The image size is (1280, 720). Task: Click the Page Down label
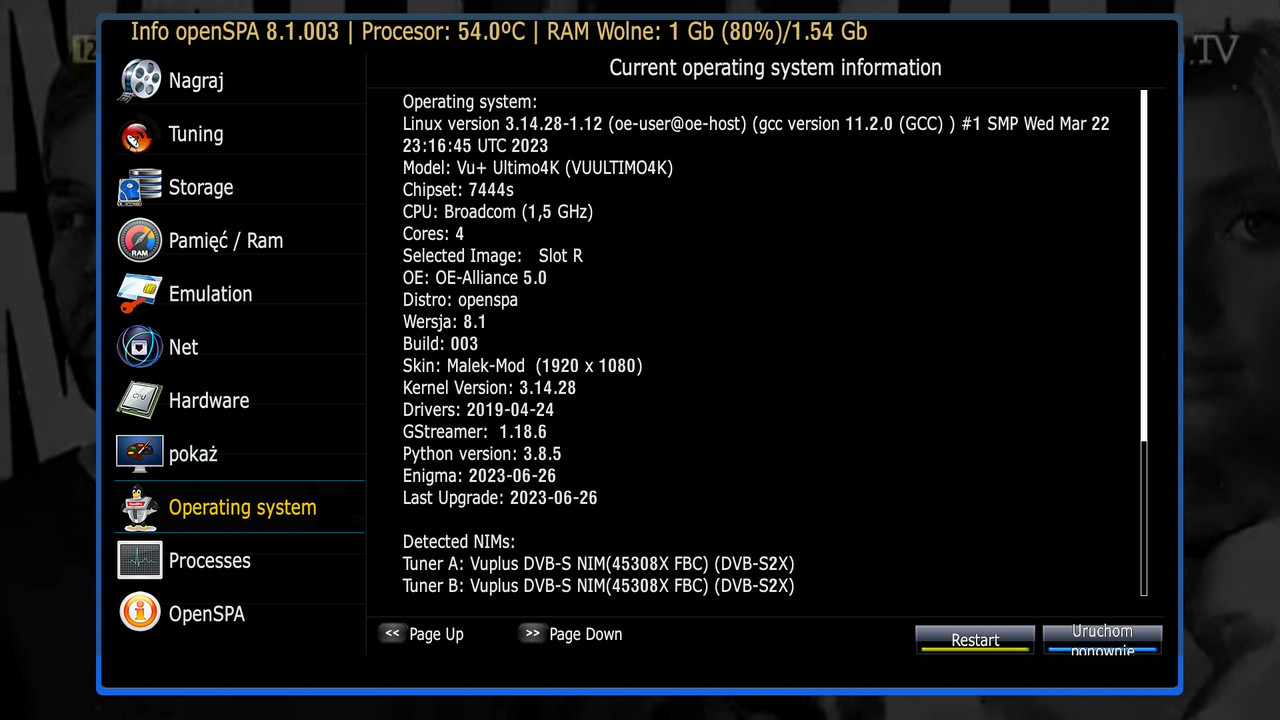[x=585, y=634]
